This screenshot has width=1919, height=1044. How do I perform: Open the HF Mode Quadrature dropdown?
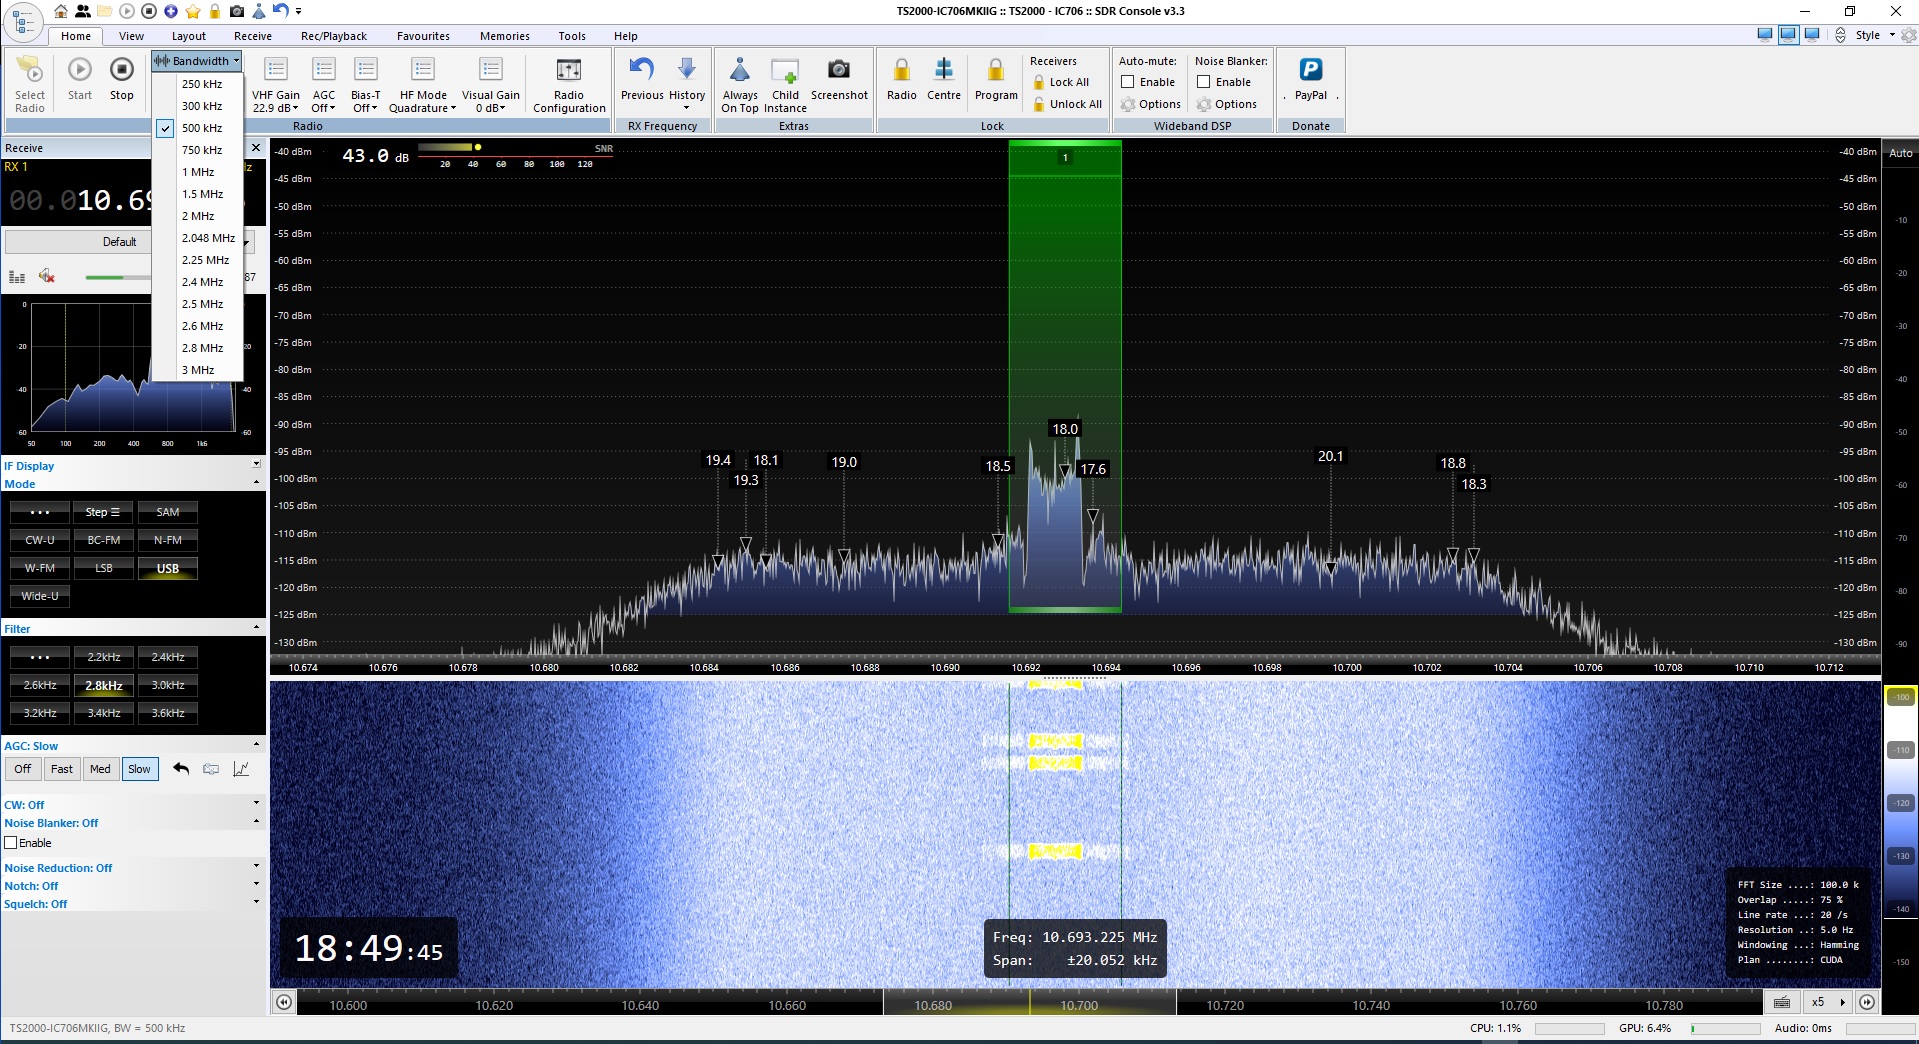(x=421, y=85)
